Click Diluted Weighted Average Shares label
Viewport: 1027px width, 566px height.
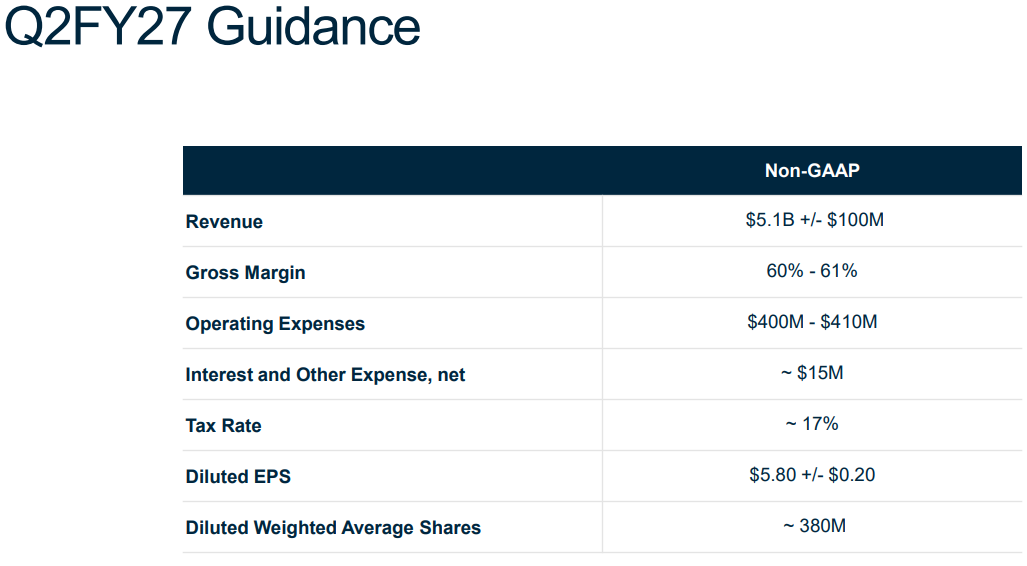pos(333,527)
